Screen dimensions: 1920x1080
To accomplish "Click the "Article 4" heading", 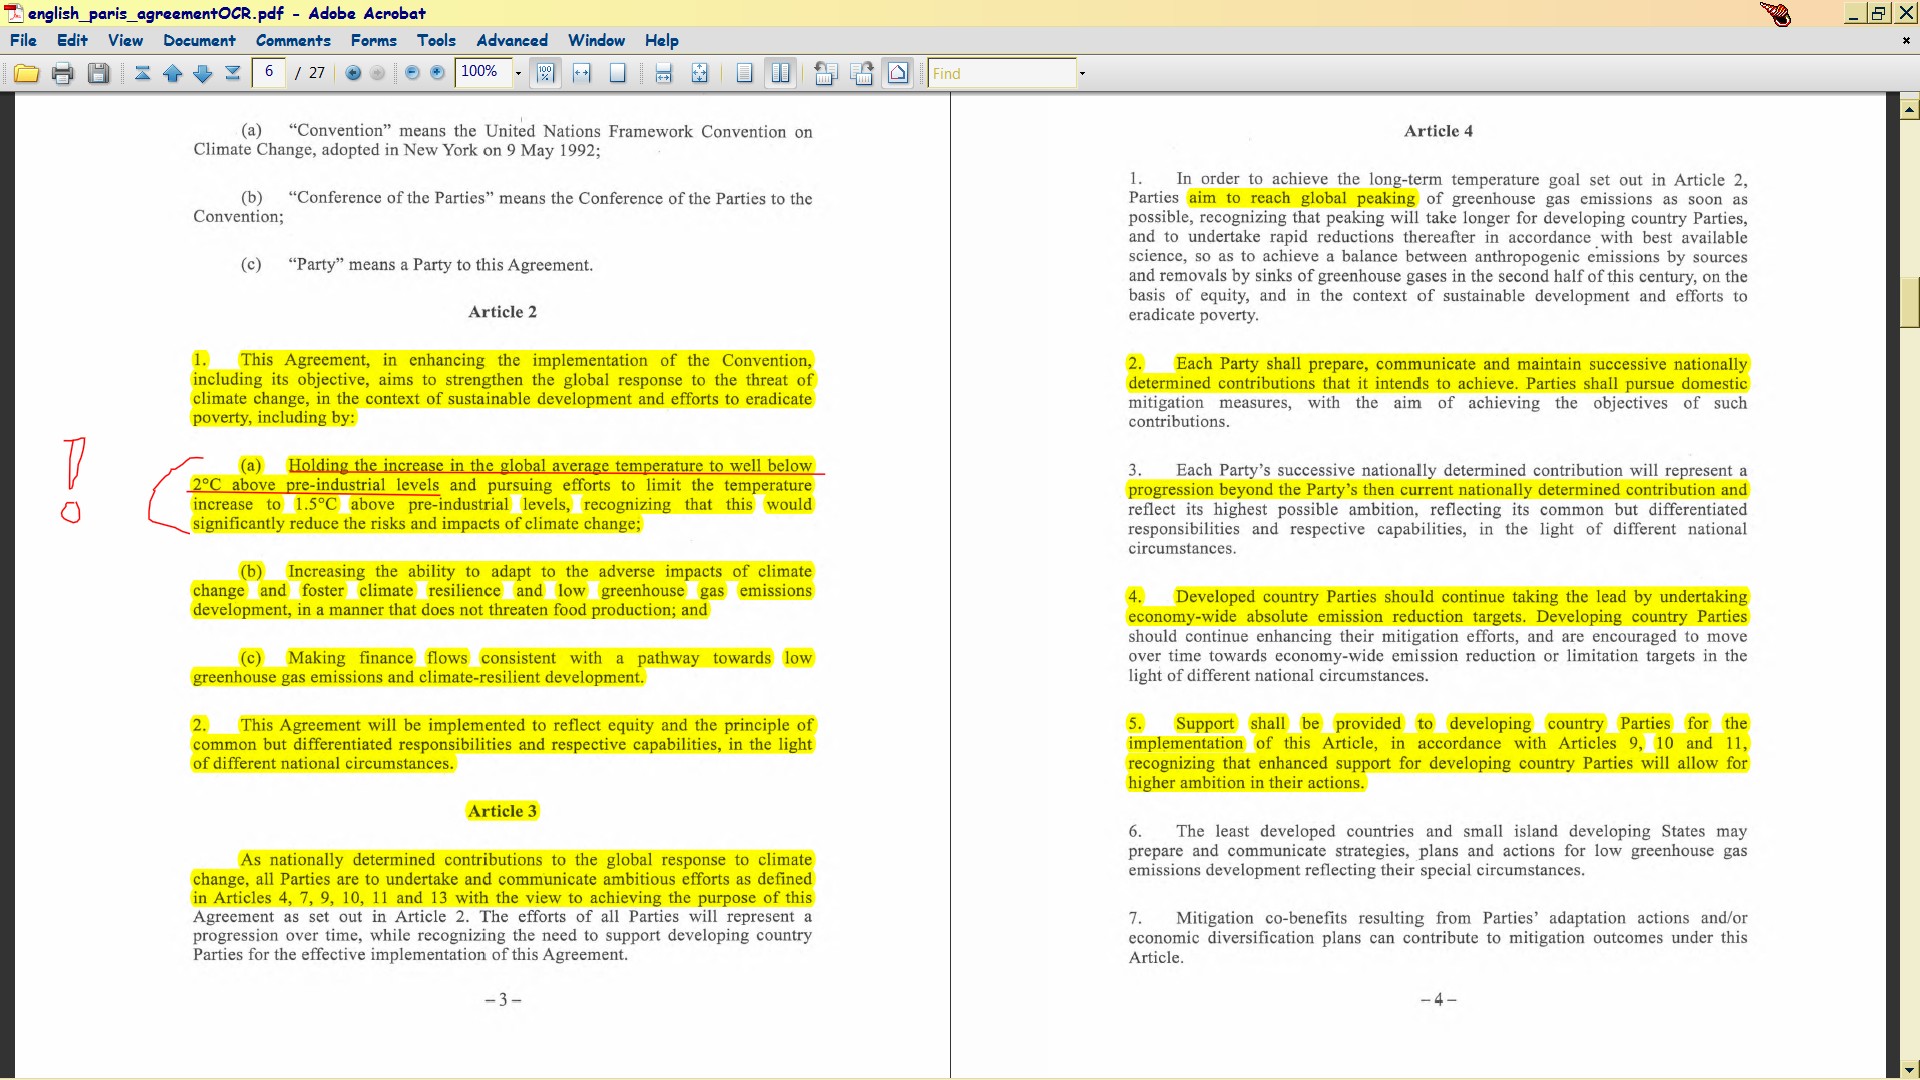I will pyautogui.click(x=1438, y=131).
